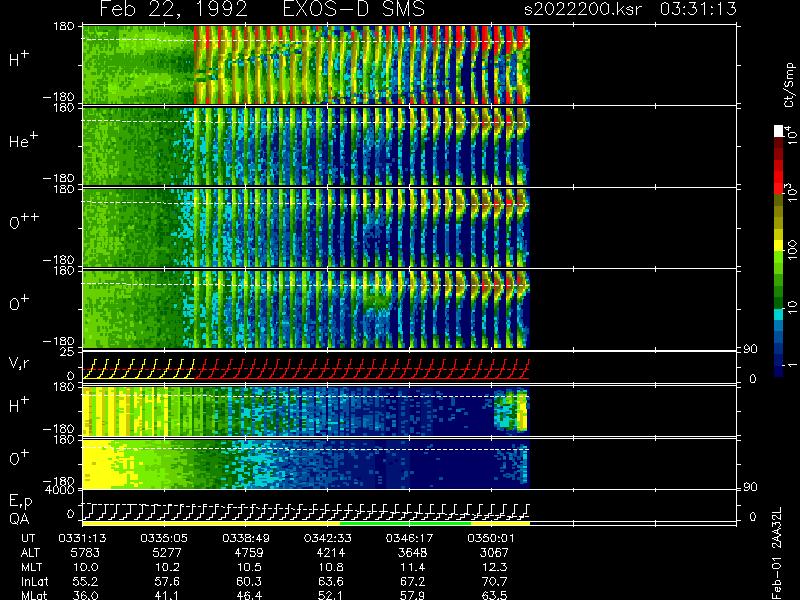
Task: Select the MLT value '12.3'
Action: 494,567
